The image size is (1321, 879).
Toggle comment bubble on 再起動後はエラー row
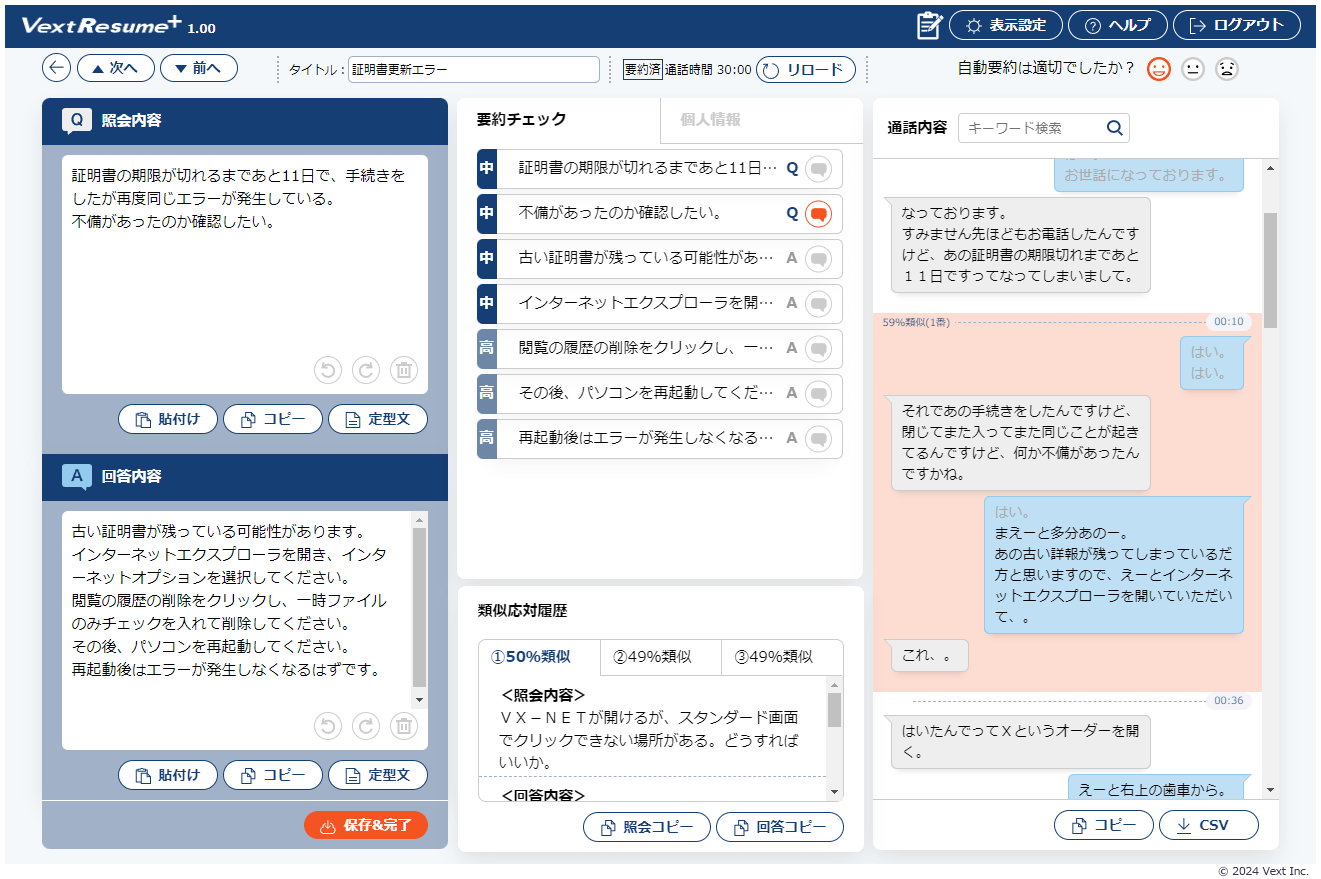[x=818, y=438]
